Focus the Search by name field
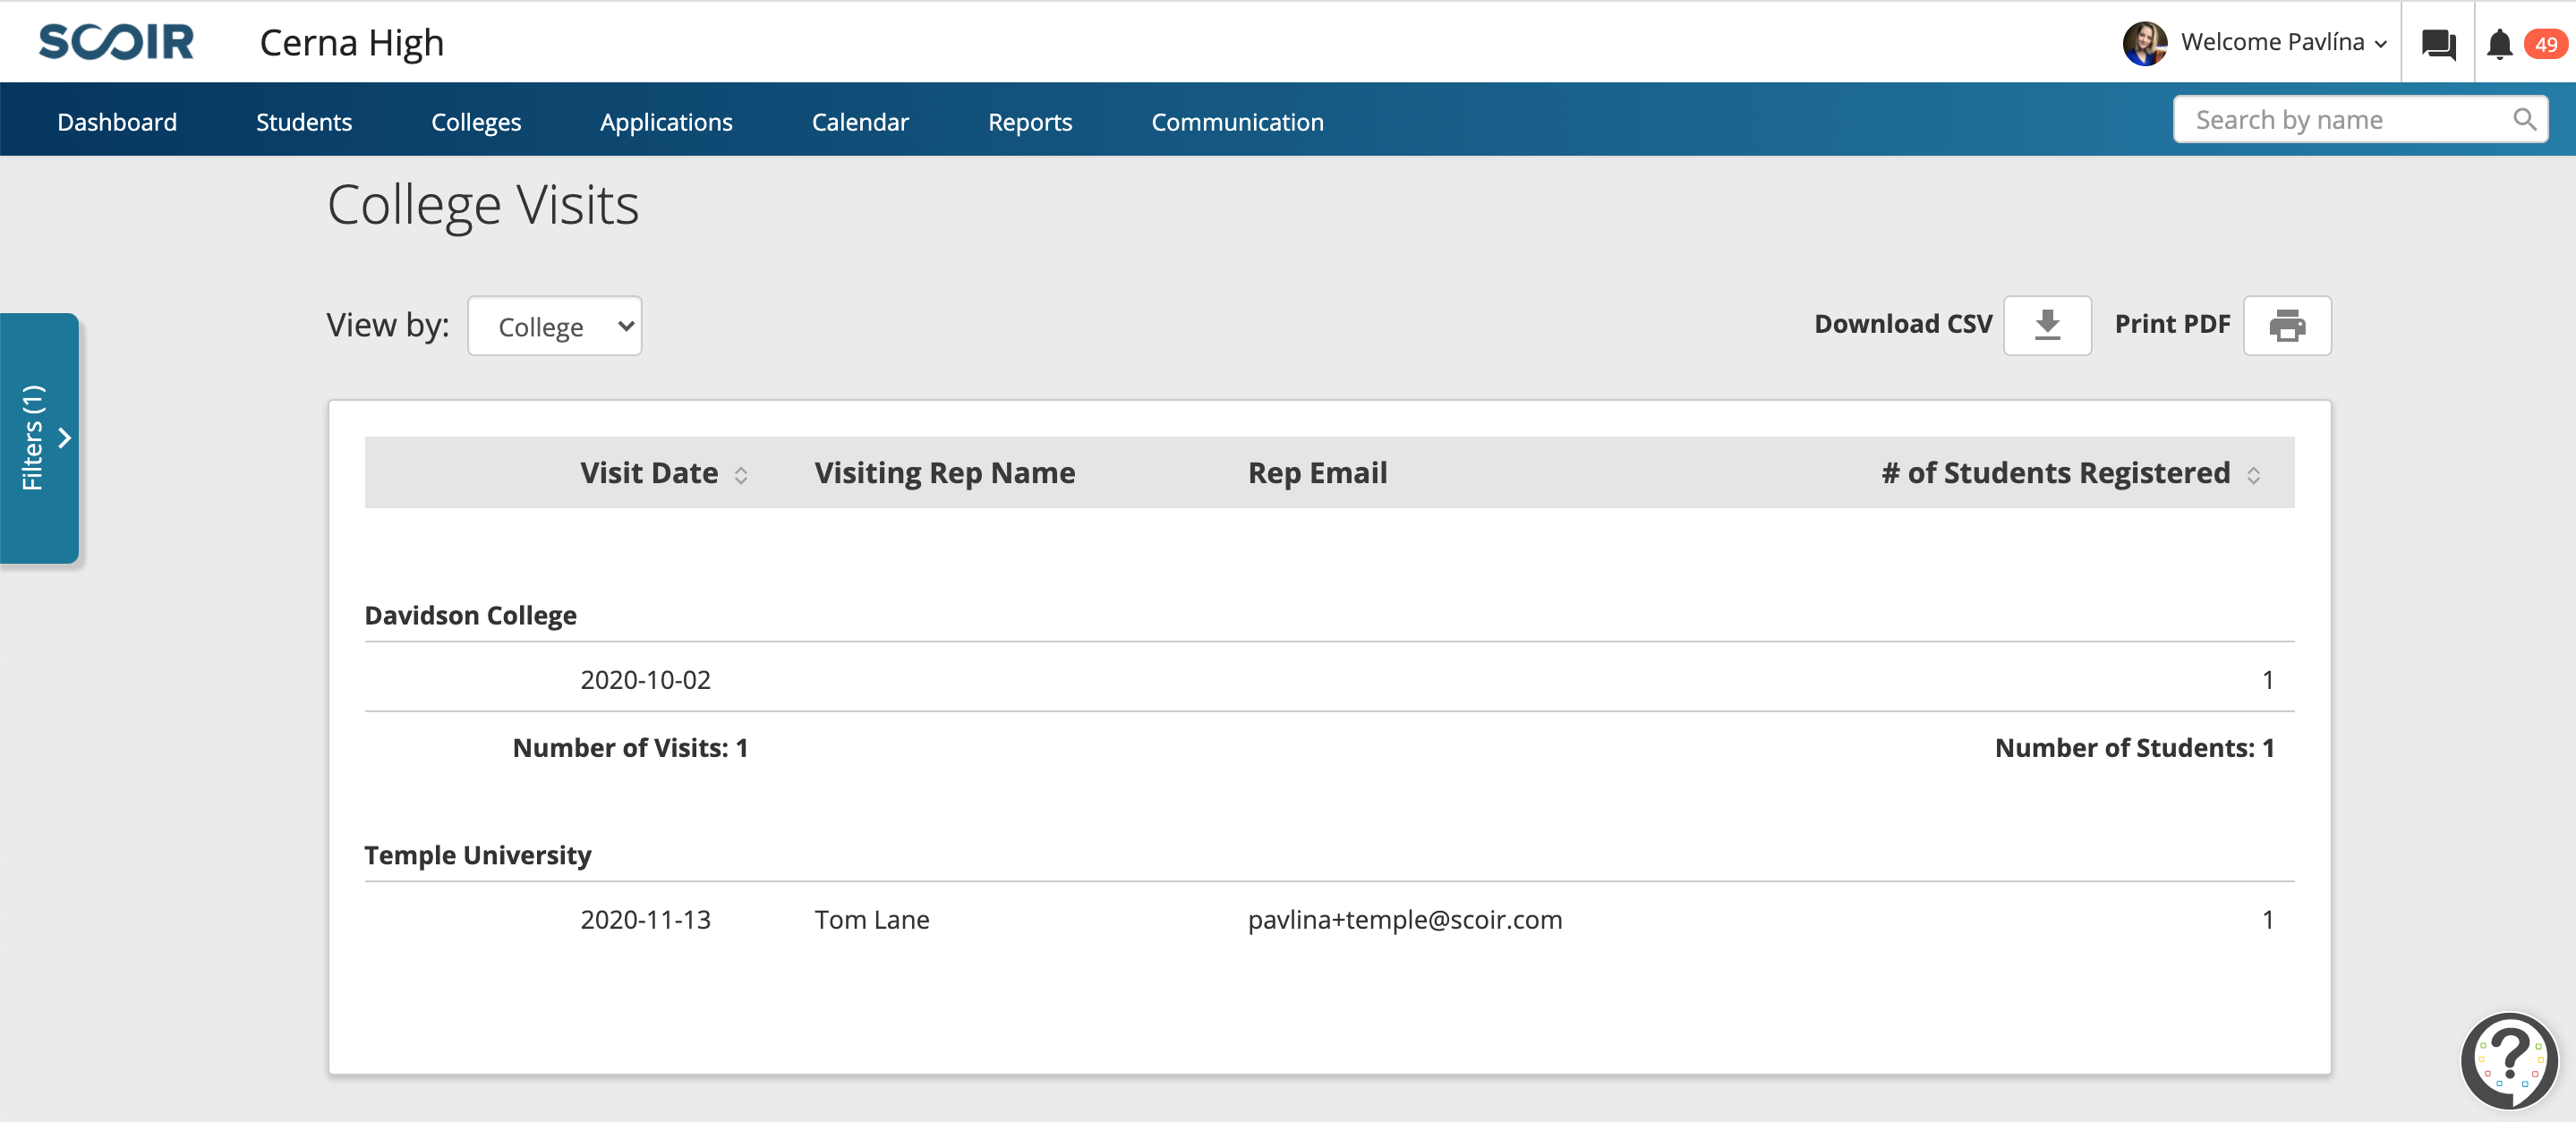 pyautogui.click(x=2360, y=120)
